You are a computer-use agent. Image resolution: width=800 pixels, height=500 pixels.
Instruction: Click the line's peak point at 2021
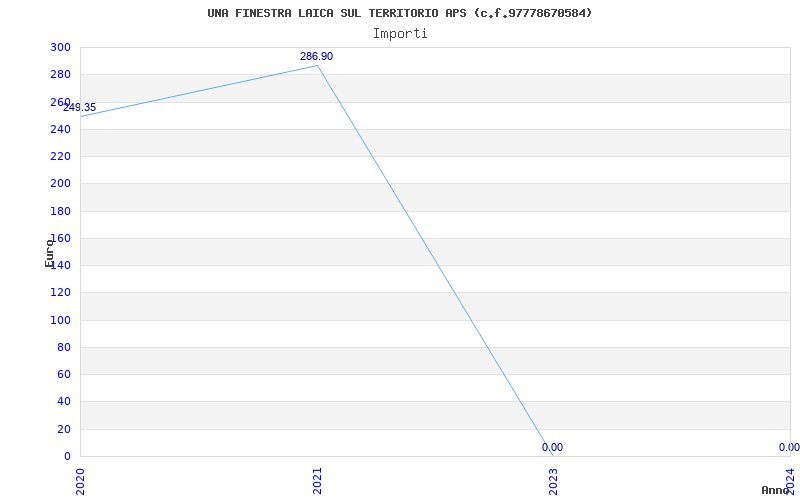coord(317,65)
